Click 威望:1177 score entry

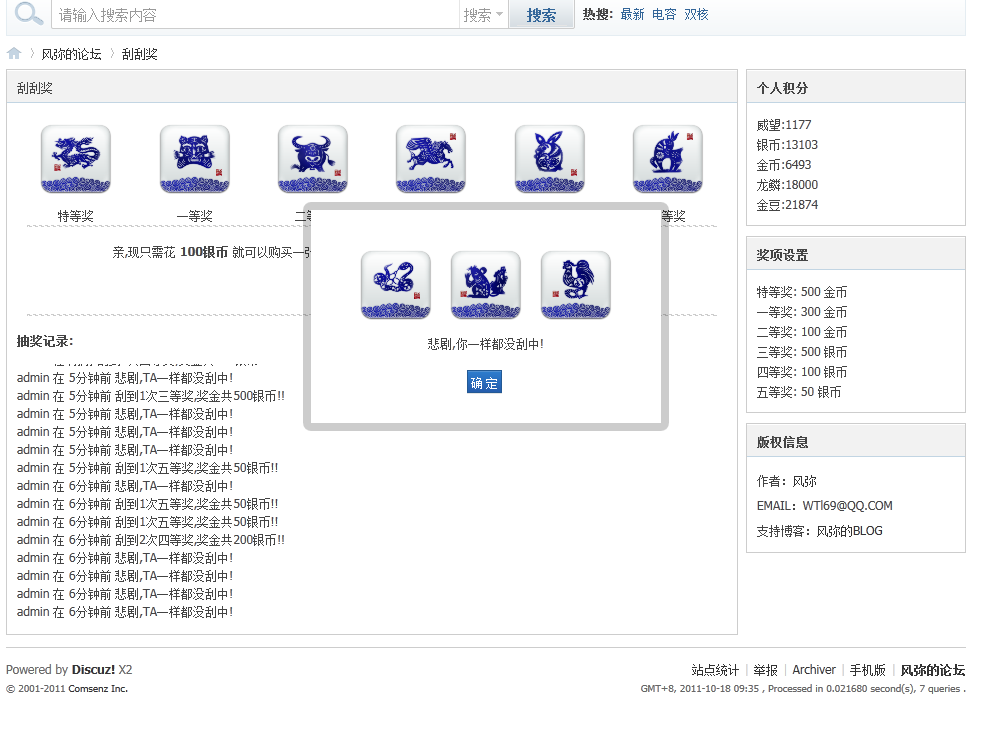click(784, 124)
